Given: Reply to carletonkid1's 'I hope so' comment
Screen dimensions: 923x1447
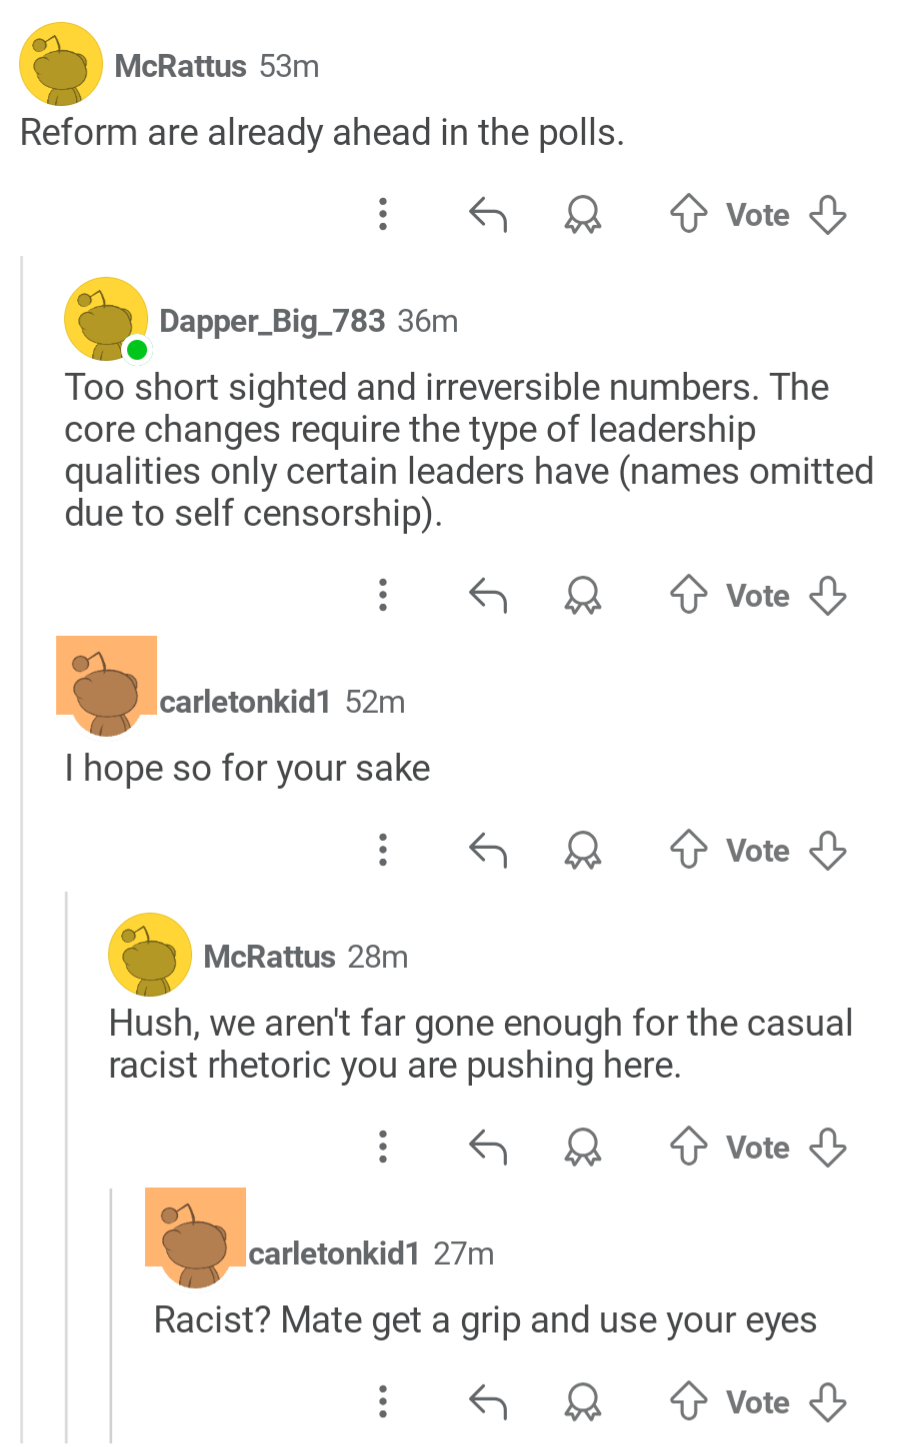Looking at the screenshot, I should pos(488,850).
